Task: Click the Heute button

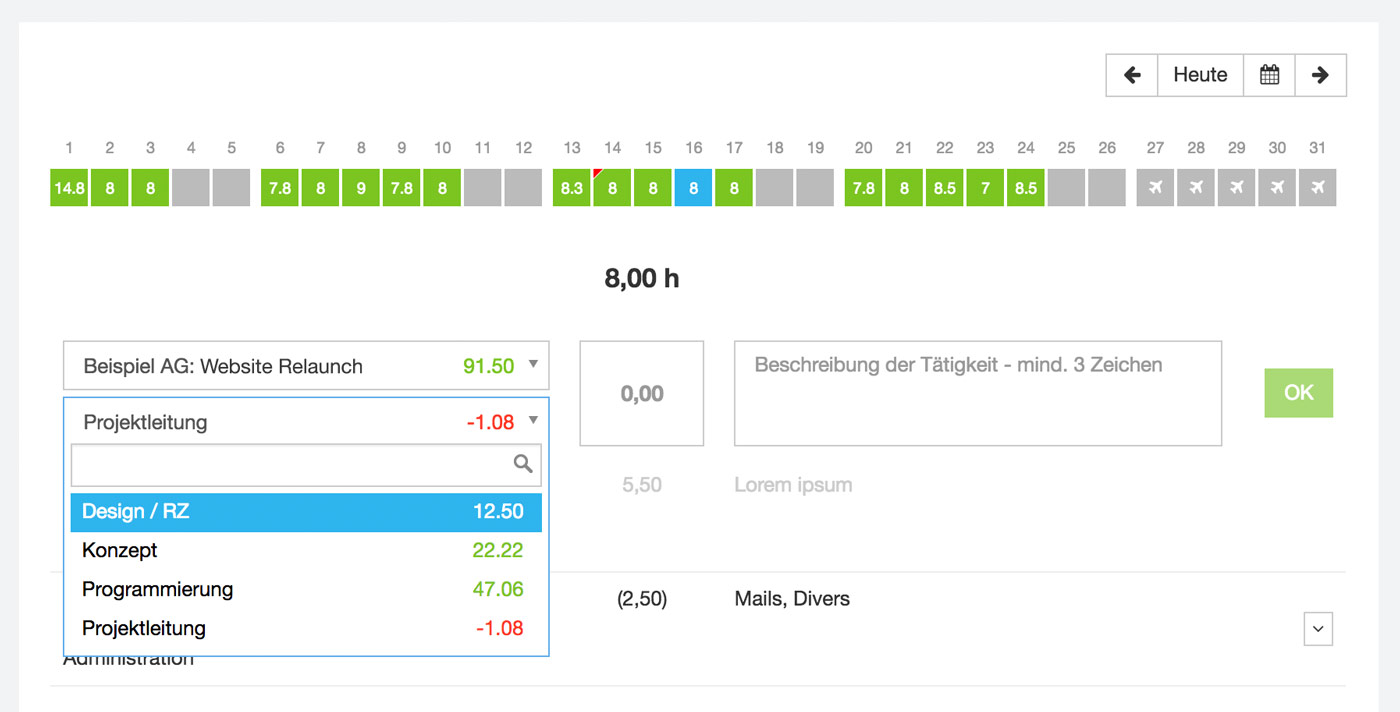Action: [1200, 75]
